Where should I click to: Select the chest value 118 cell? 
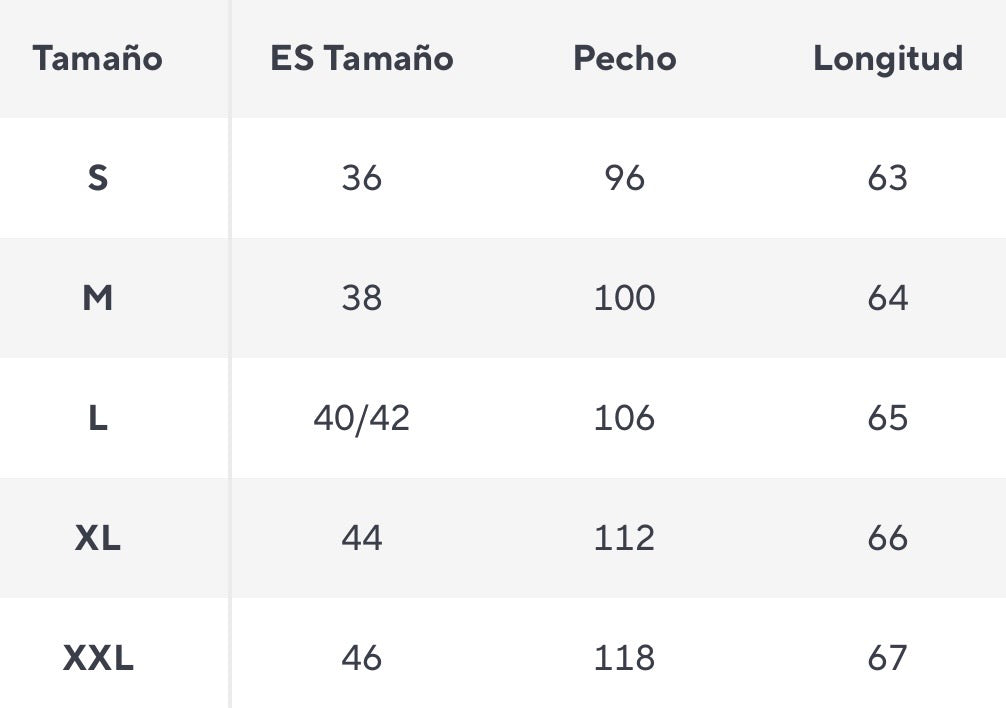point(624,658)
